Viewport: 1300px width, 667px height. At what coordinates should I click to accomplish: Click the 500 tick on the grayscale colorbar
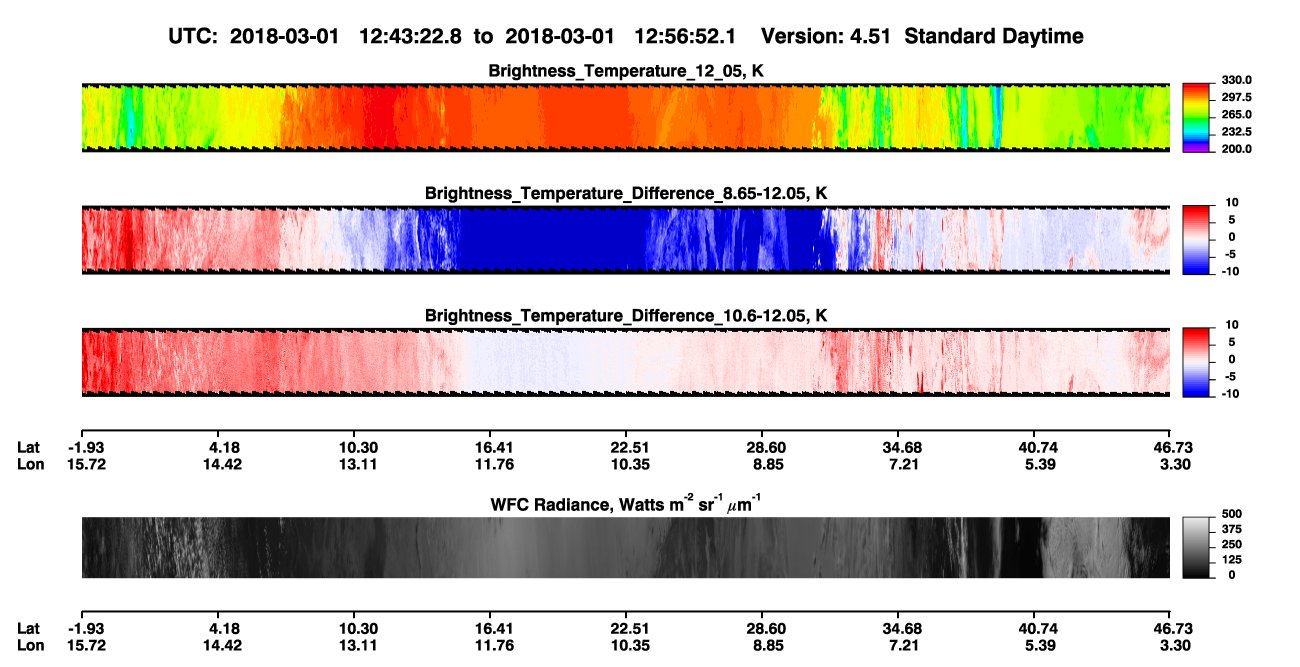click(1232, 513)
